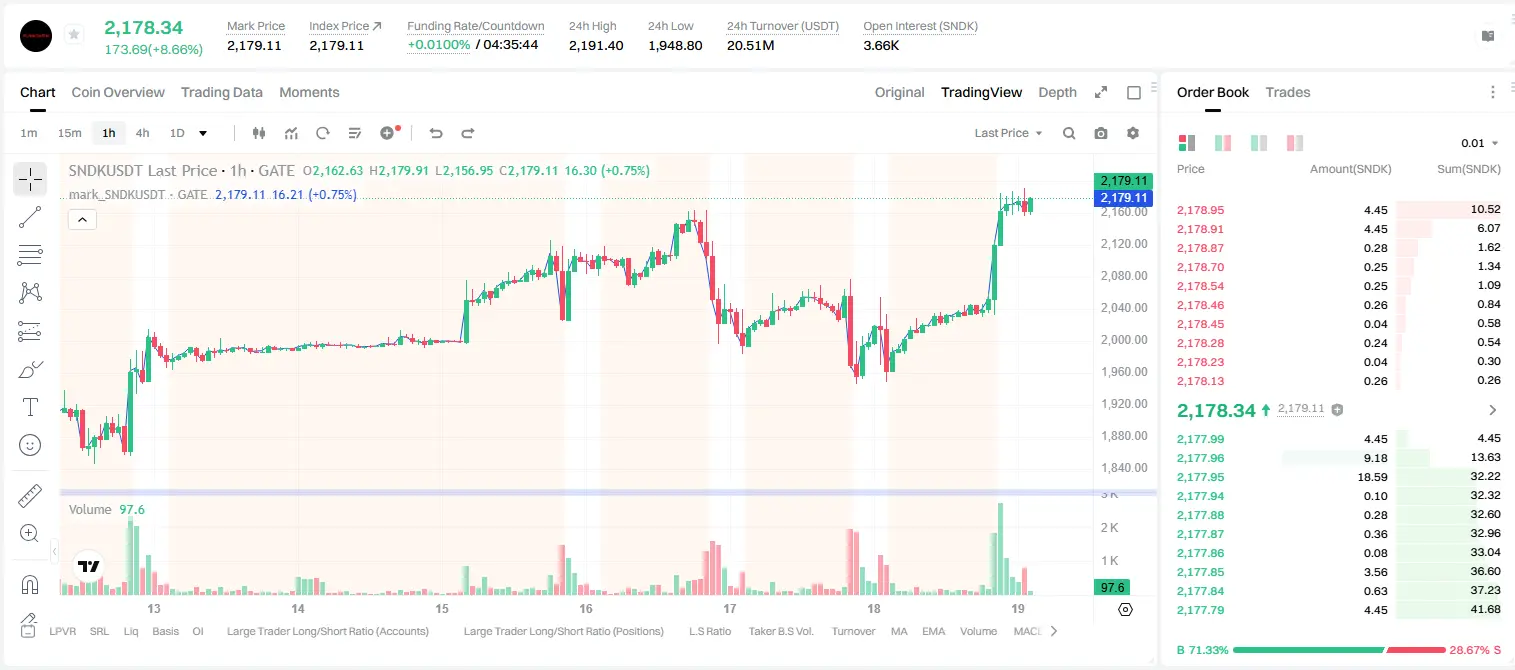Viewport: 1515px width, 670px height.
Task: Expand more timeframe options after 1D
Action: pyautogui.click(x=203, y=133)
